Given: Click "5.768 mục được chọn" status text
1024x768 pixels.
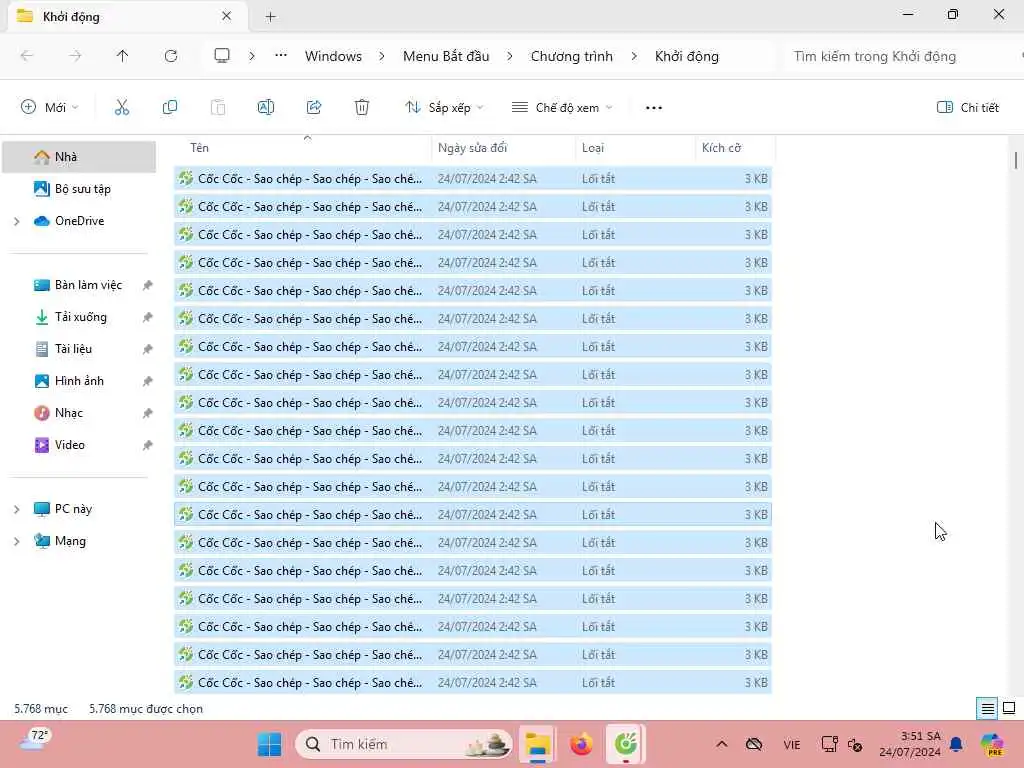Looking at the screenshot, I should pos(146,709).
